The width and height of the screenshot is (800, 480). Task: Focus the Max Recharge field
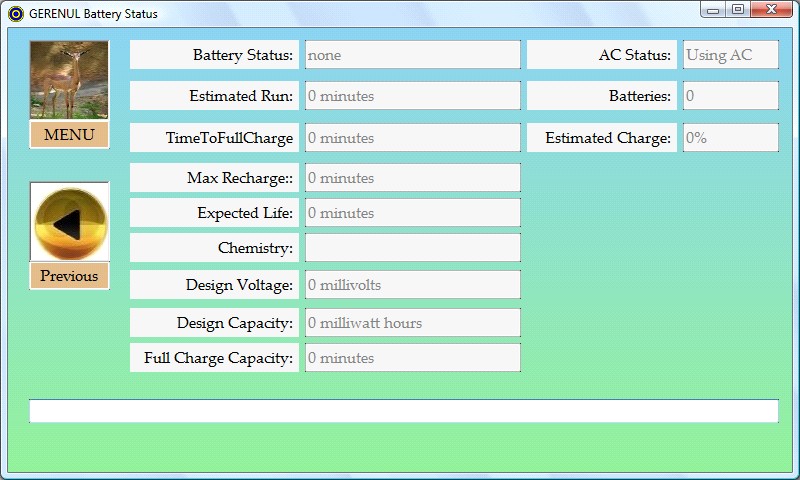click(x=412, y=178)
